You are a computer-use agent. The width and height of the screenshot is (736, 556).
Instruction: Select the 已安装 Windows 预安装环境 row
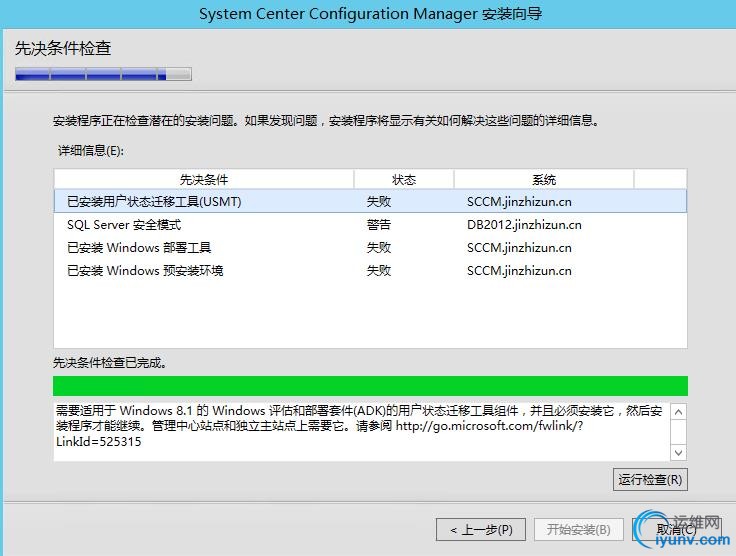point(145,270)
